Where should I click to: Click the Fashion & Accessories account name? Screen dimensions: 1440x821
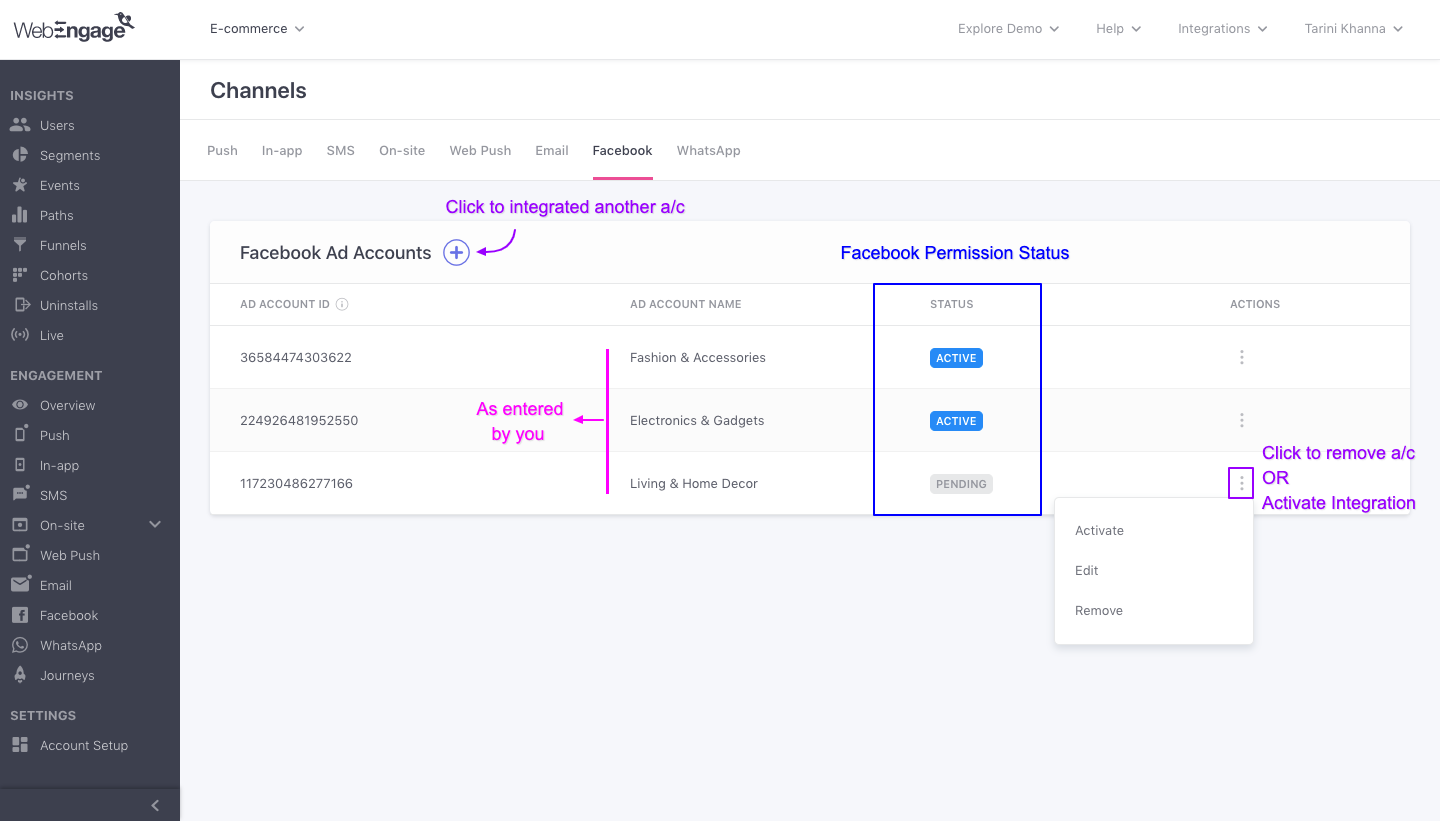[698, 357]
